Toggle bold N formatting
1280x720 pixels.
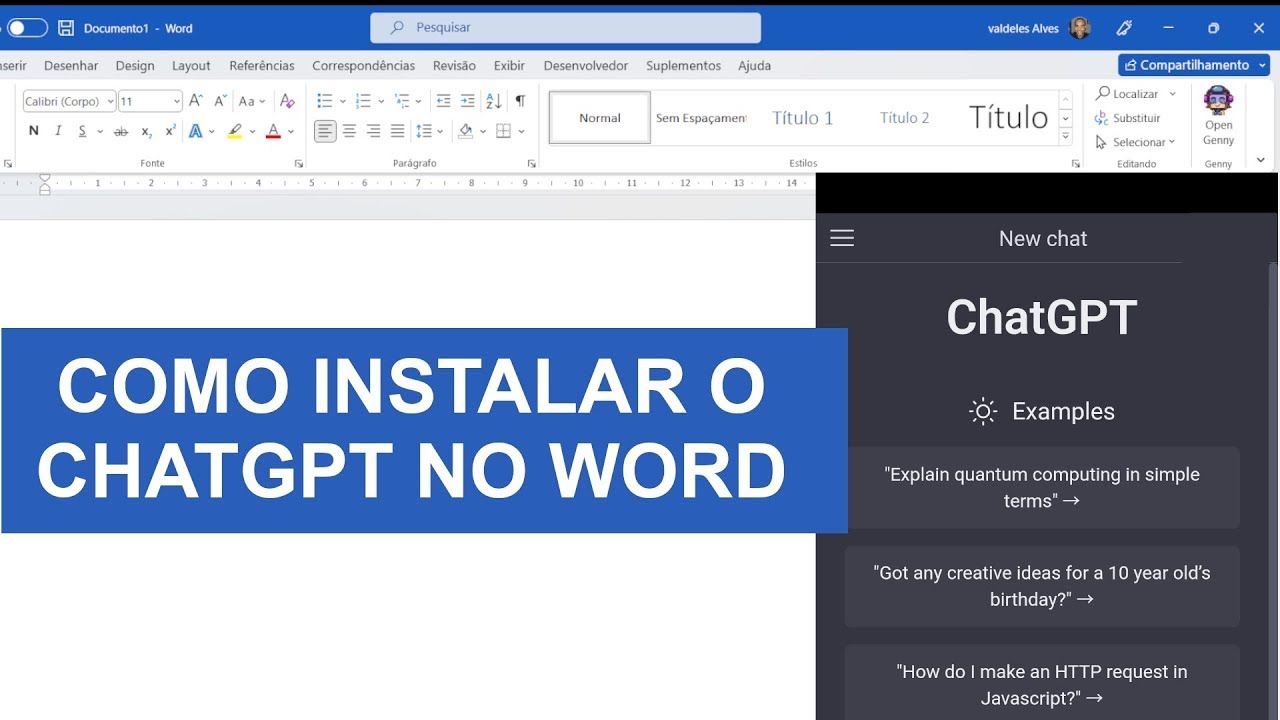(x=34, y=131)
